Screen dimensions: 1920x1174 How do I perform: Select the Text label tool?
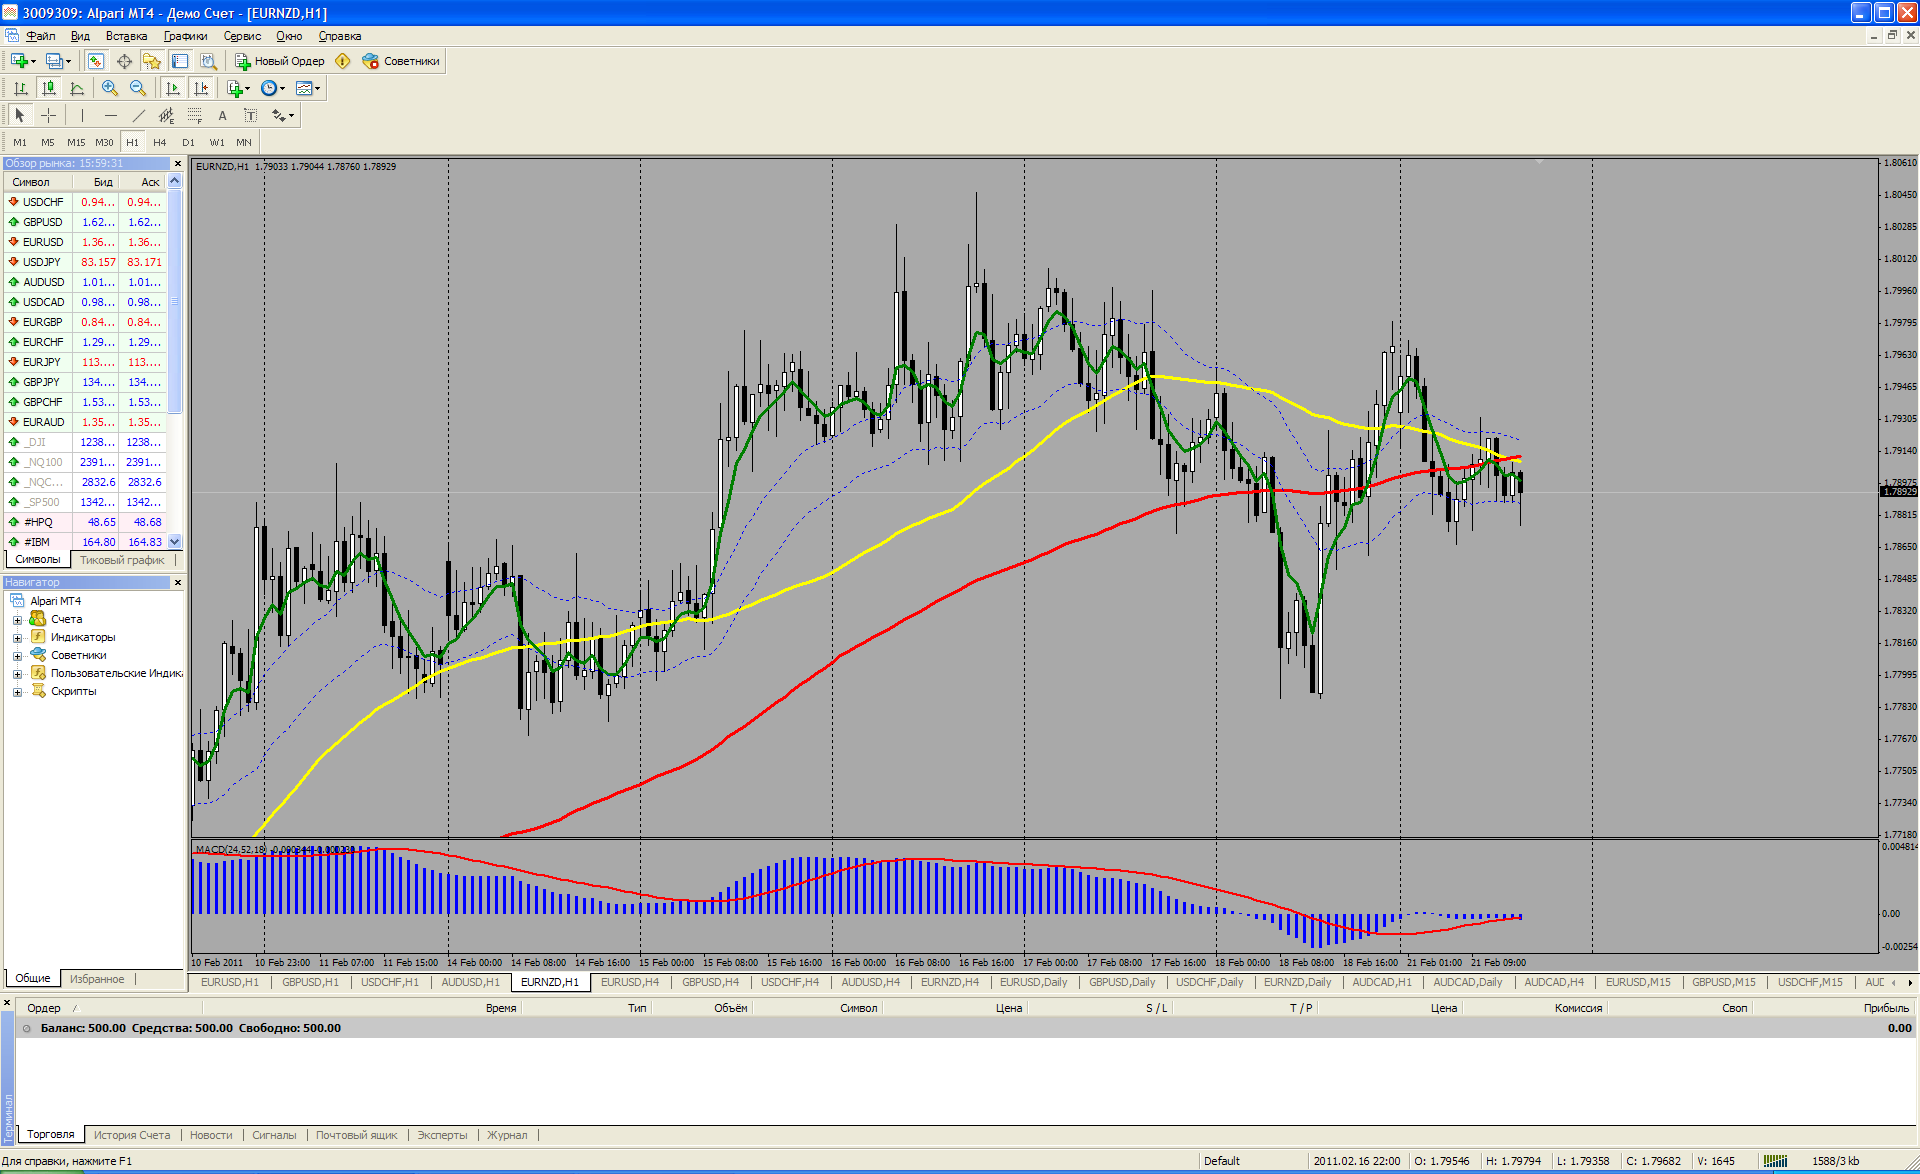251,116
